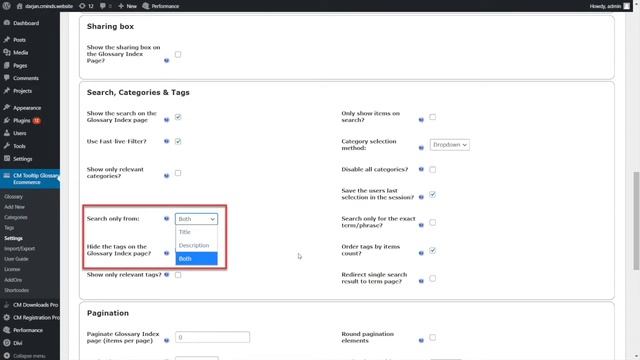
Task: Toggle Use Fast-live Filter checkbox
Action: [x=178, y=141]
